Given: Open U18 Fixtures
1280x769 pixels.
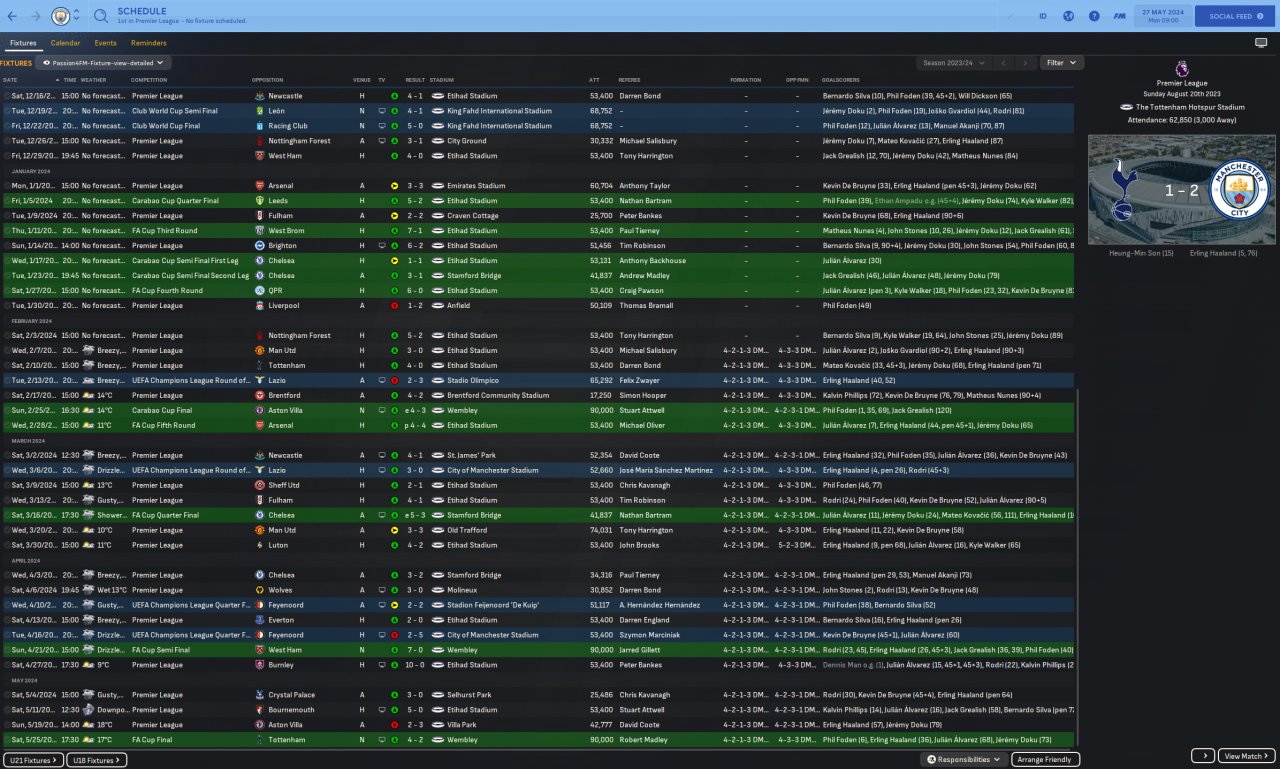Looking at the screenshot, I should [97, 760].
